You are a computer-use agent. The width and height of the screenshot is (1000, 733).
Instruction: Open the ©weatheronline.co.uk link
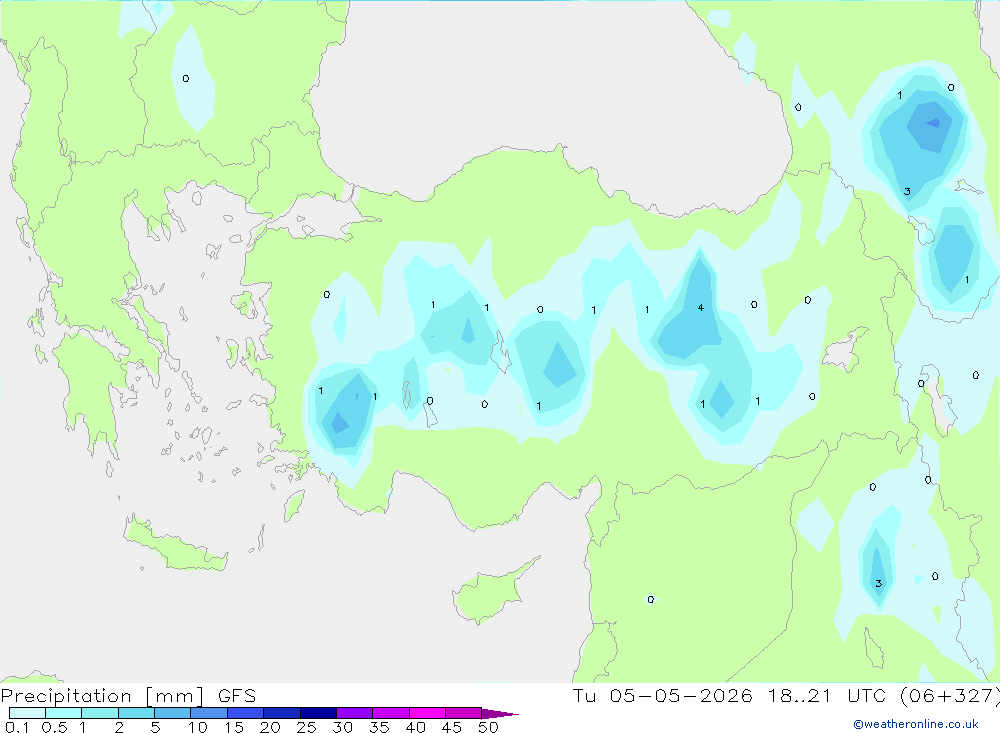tap(916, 724)
